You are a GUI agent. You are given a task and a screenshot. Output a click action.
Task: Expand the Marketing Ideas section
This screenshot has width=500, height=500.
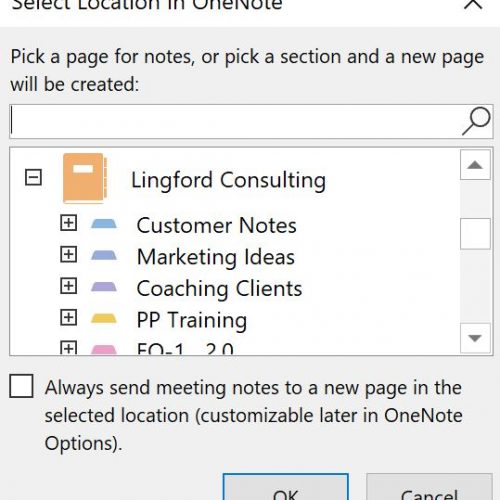pos(68,254)
